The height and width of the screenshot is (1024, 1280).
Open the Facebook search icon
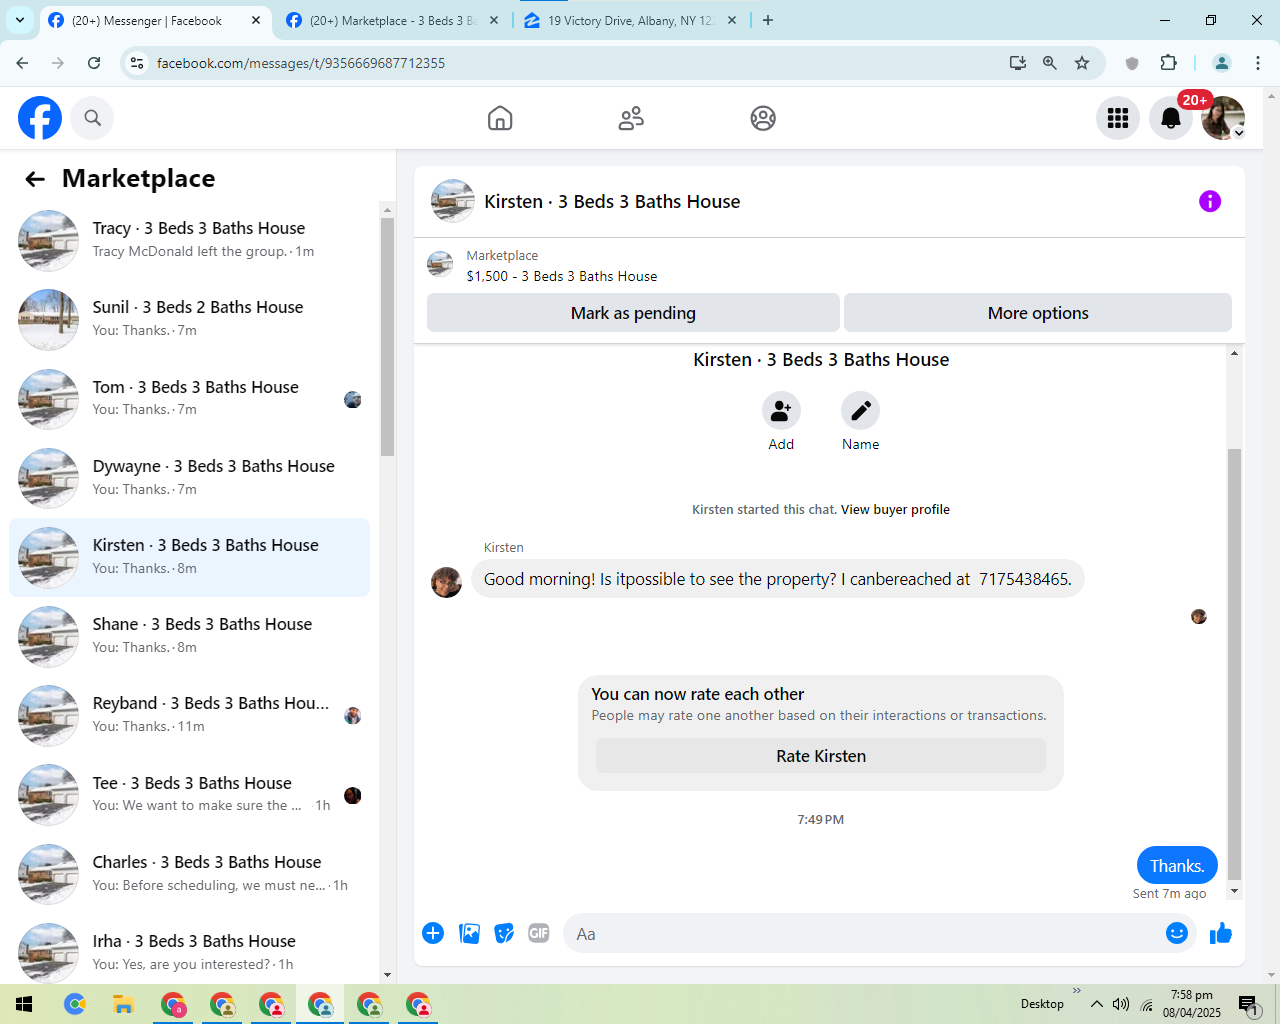[92, 118]
